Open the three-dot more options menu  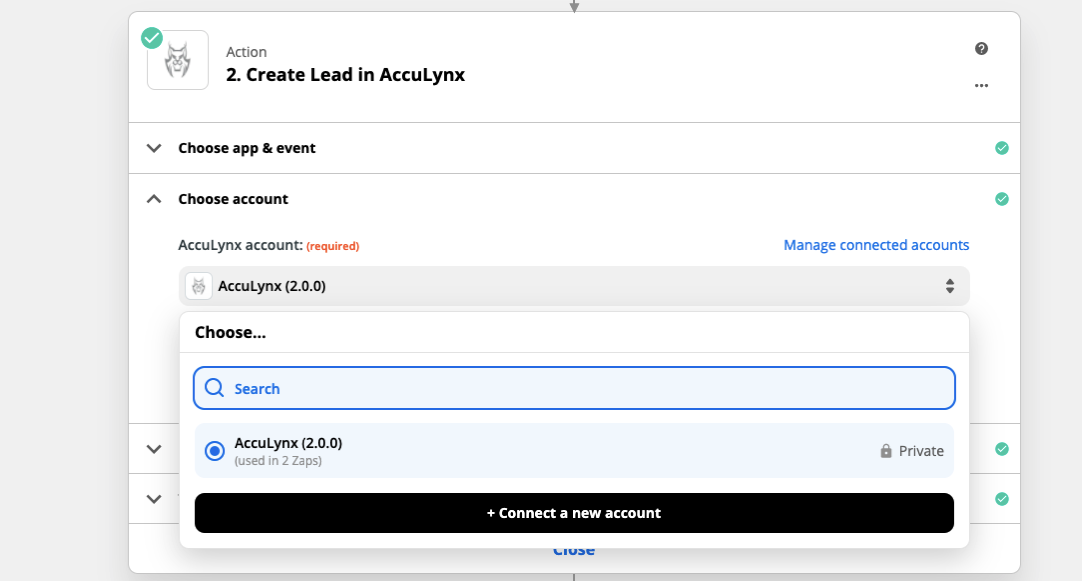point(981,86)
